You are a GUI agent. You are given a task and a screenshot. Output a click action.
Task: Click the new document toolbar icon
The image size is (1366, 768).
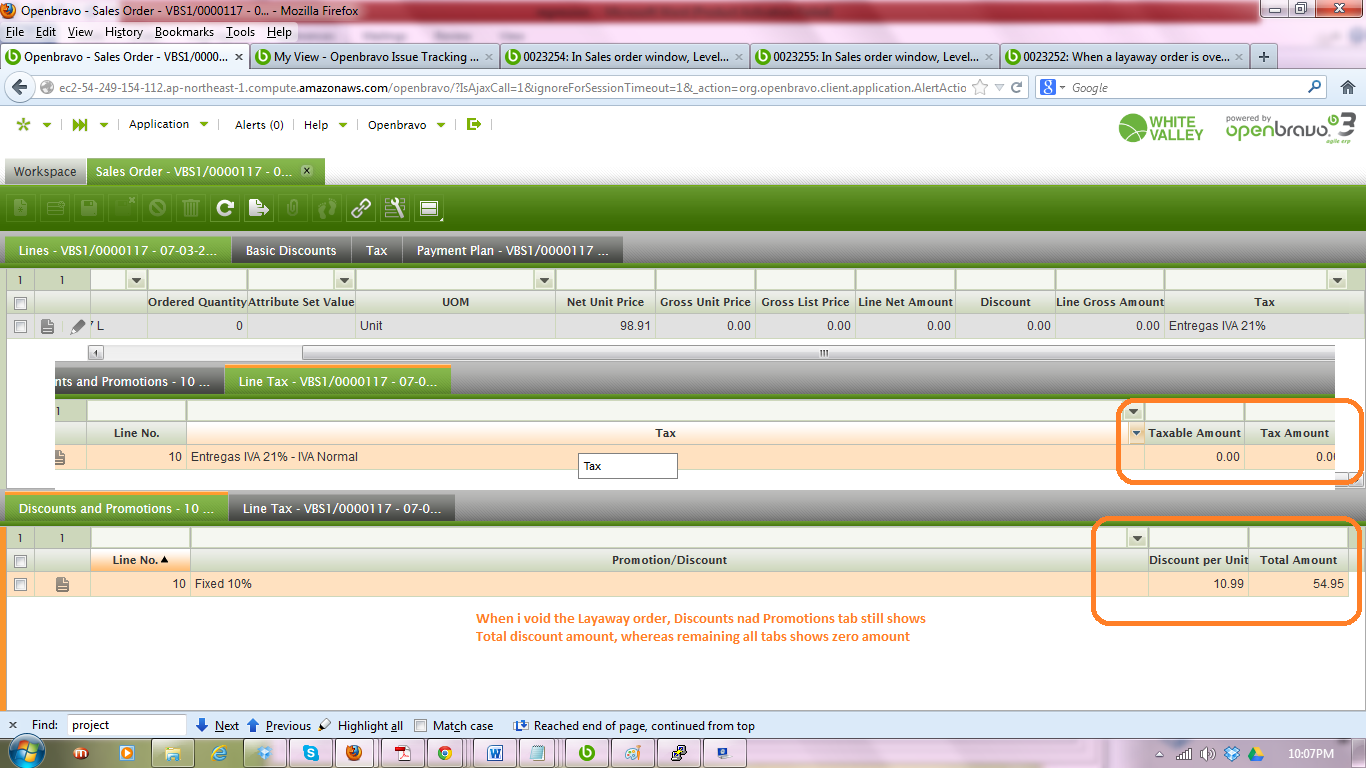[x=21, y=208]
